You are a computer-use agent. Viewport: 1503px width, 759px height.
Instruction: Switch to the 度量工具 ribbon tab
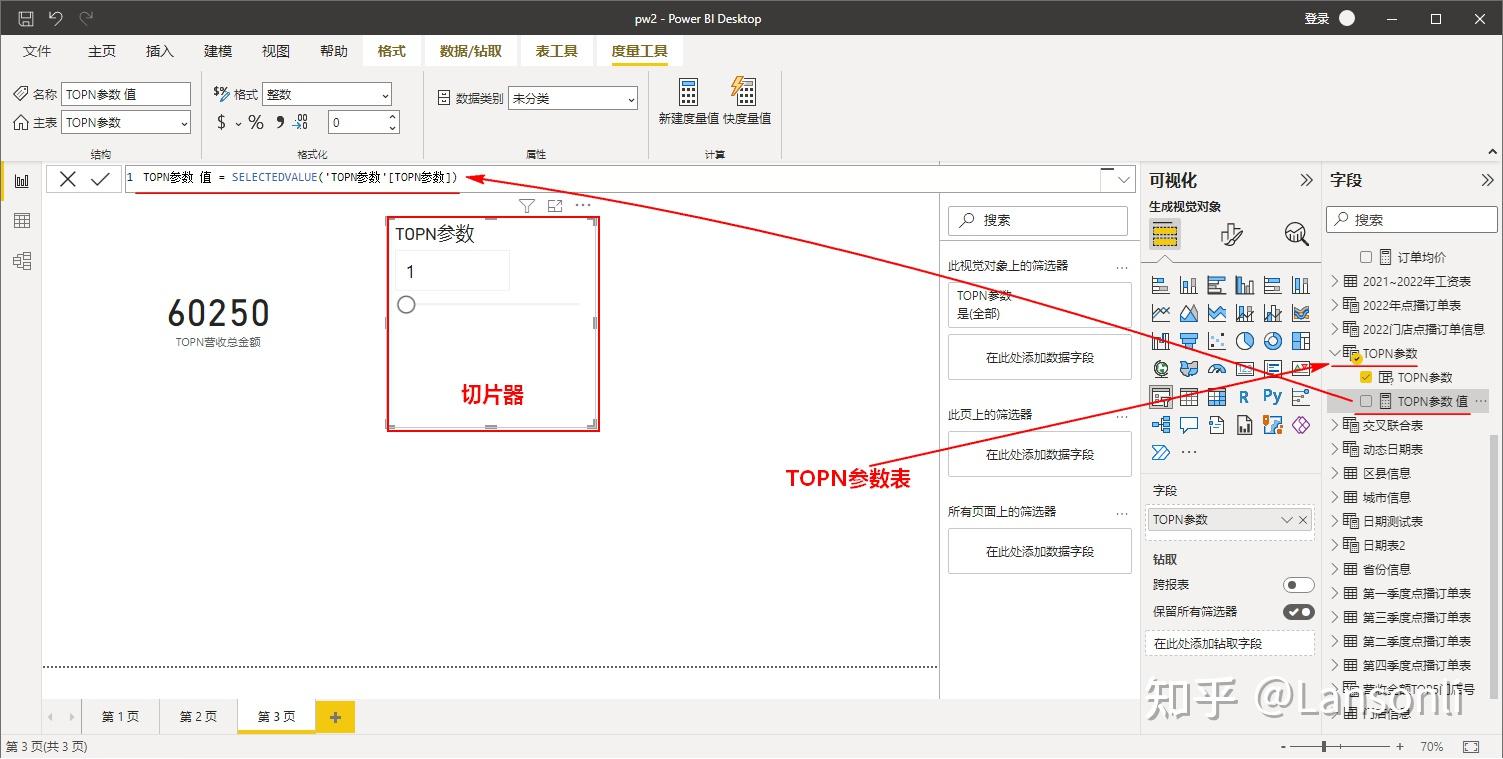point(639,51)
